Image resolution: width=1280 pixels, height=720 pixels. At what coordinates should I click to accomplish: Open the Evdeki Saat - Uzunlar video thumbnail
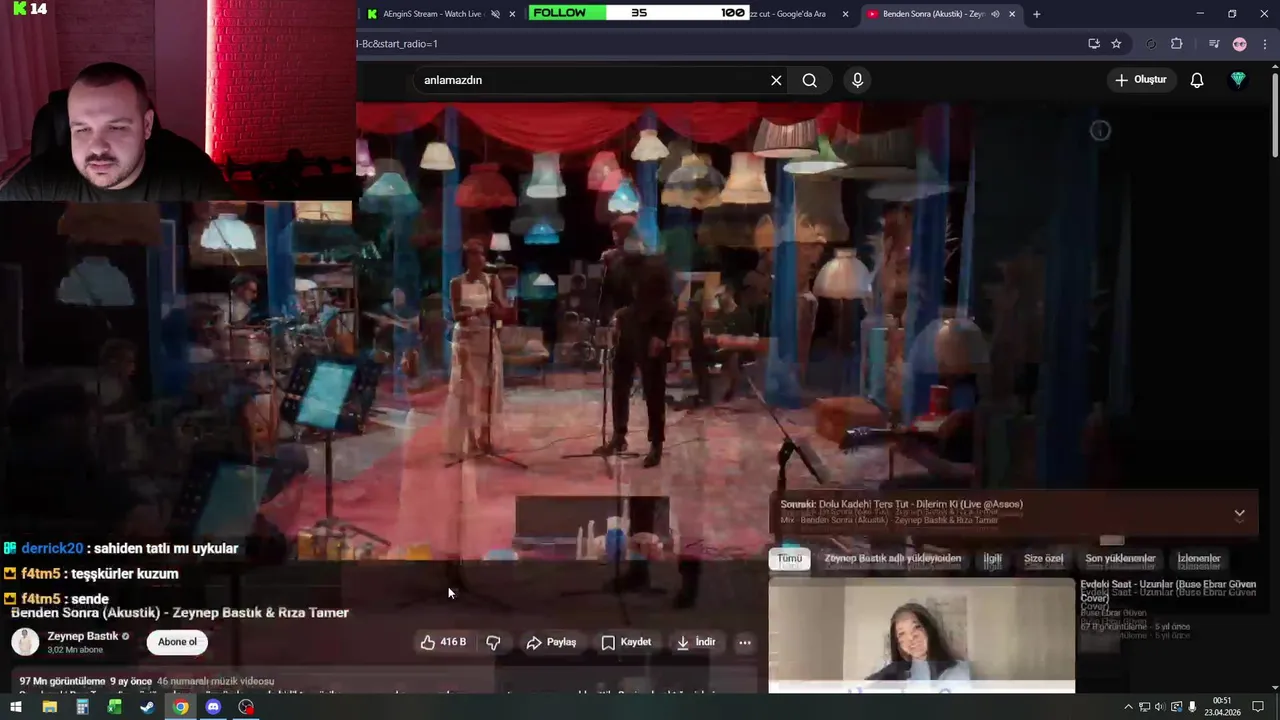(x=922, y=636)
